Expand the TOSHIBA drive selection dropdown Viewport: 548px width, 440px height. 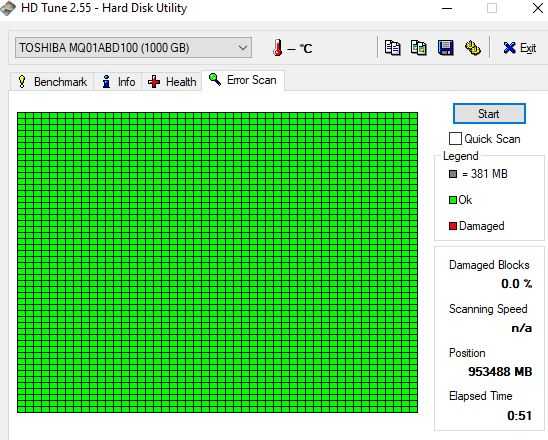click(x=133, y=48)
